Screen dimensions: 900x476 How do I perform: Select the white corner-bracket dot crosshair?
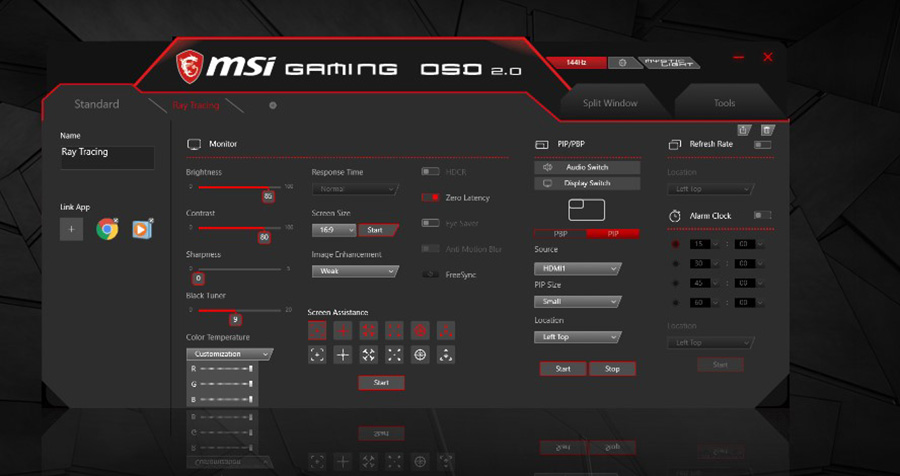(317, 355)
